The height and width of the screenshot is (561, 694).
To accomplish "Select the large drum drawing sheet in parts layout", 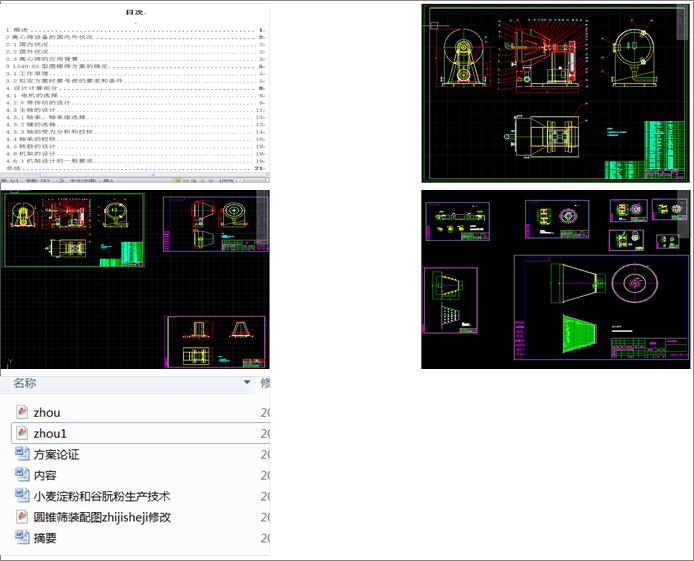I will (601, 307).
